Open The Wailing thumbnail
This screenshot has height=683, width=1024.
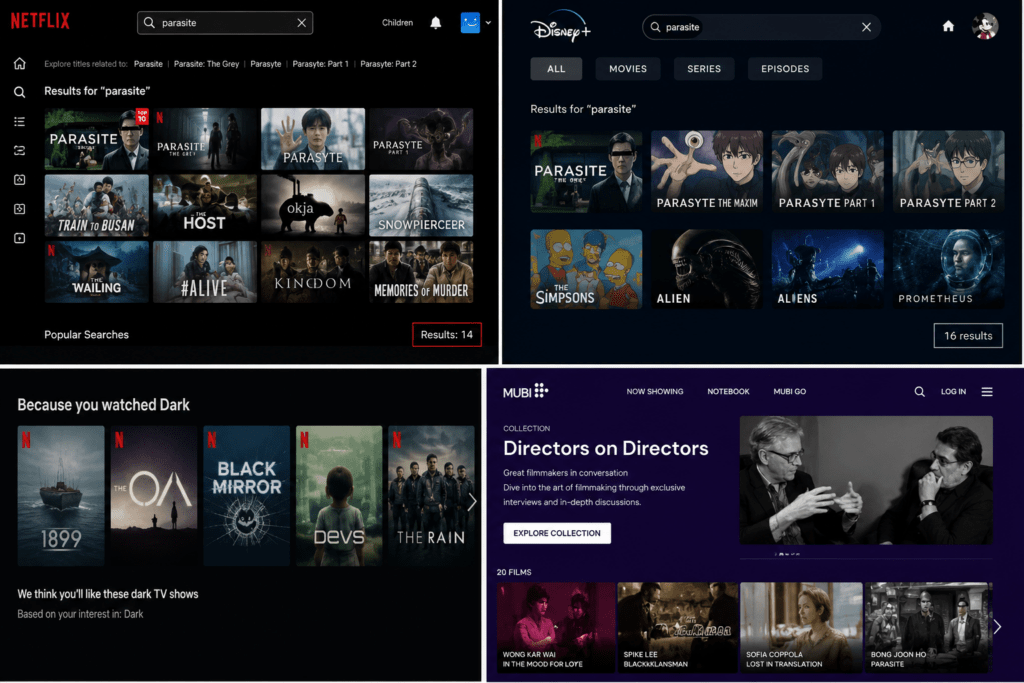coord(97,272)
